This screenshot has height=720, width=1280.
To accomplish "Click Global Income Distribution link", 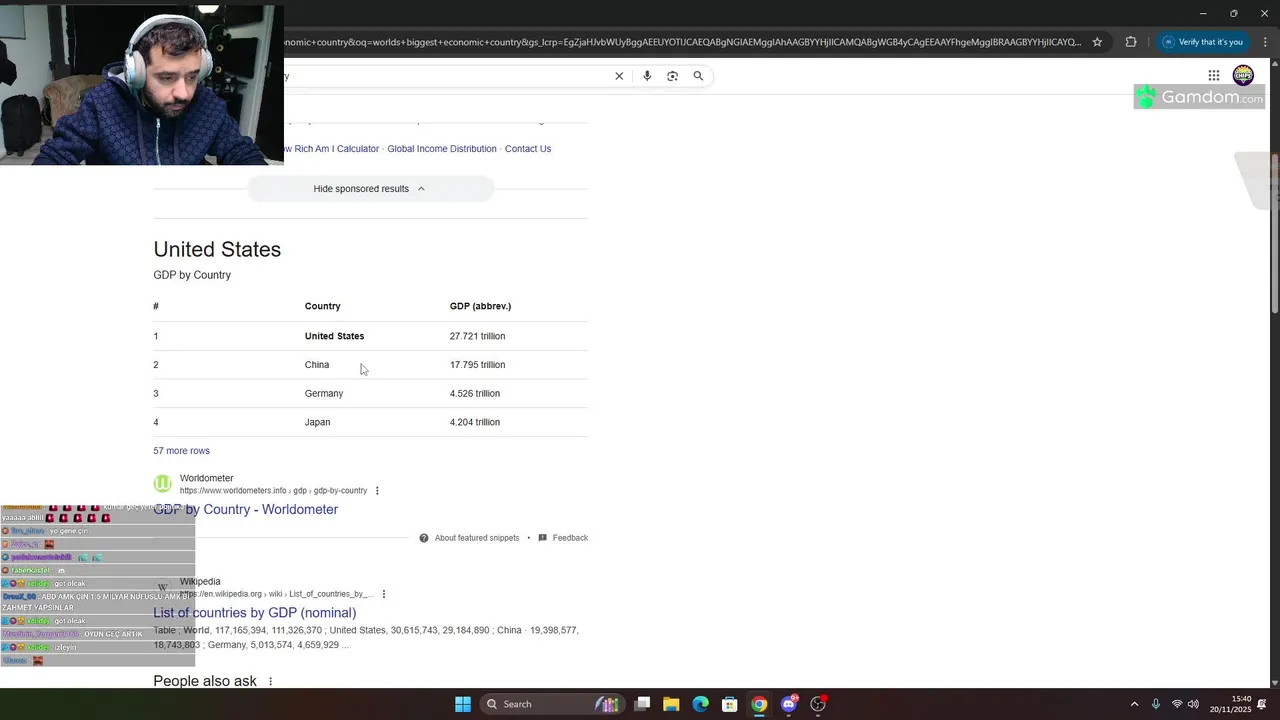I will pos(442,149).
